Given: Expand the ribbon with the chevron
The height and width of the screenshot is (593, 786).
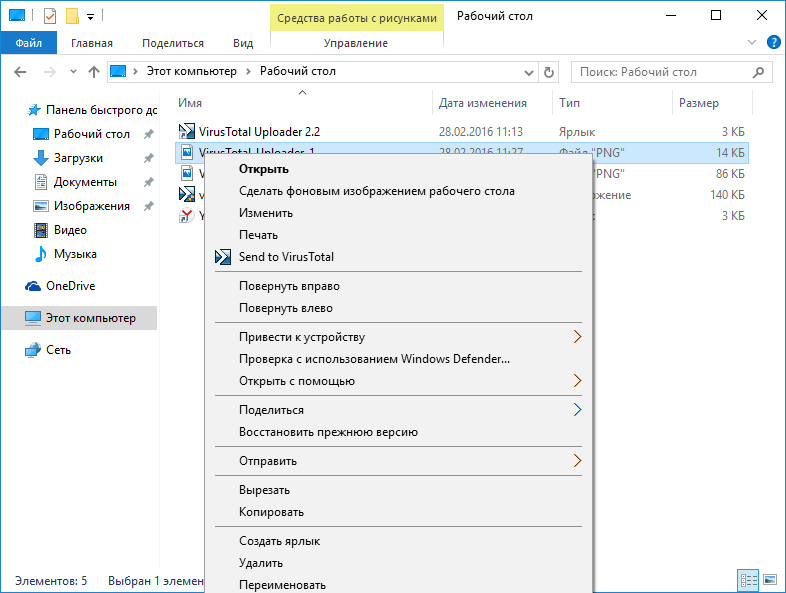Looking at the screenshot, I should click(752, 43).
